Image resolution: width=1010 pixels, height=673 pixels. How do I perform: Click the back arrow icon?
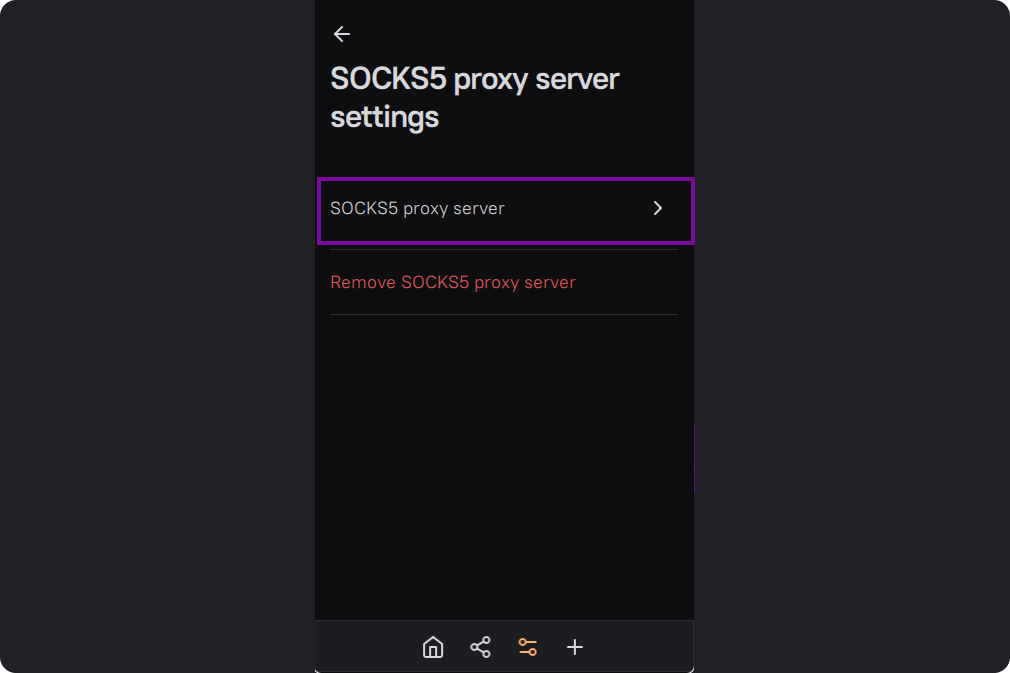pyautogui.click(x=342, y=34)
